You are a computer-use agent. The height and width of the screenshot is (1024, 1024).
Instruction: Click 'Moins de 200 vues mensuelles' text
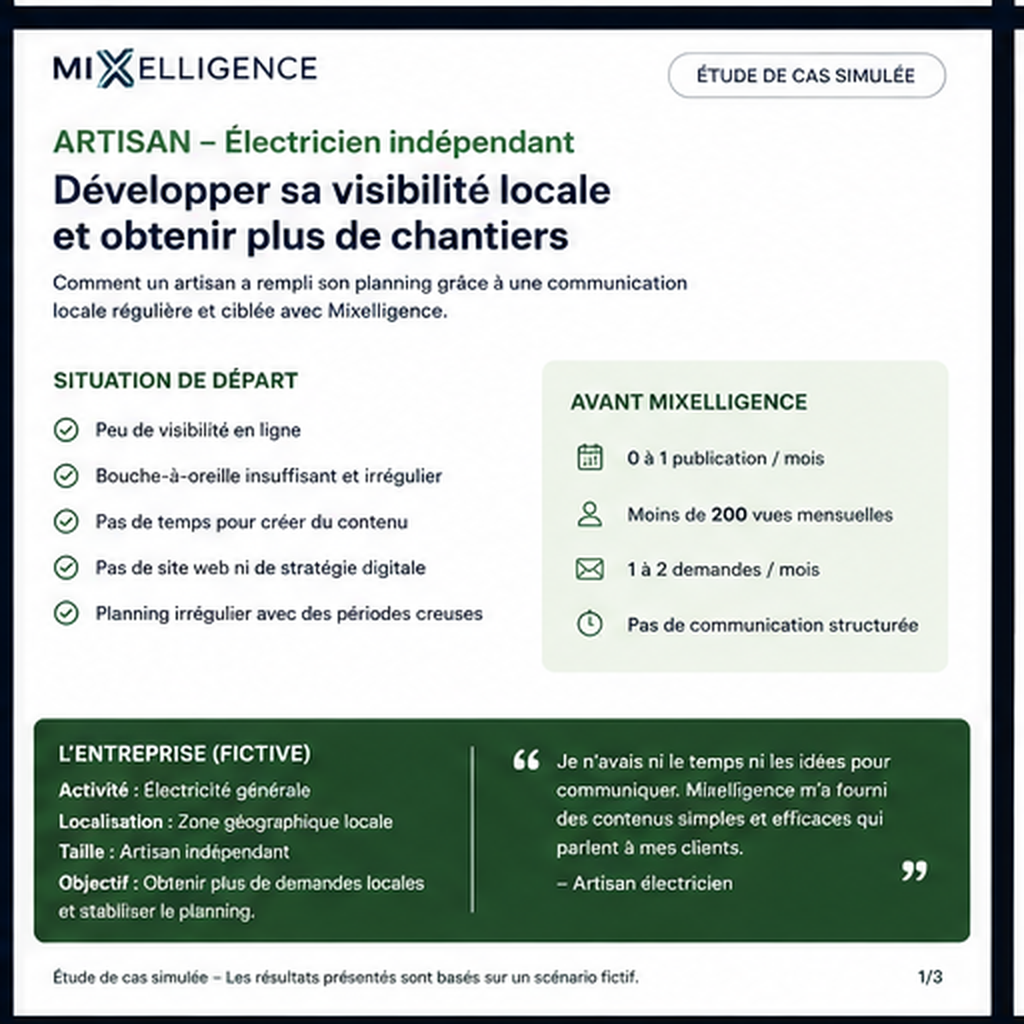760,515
